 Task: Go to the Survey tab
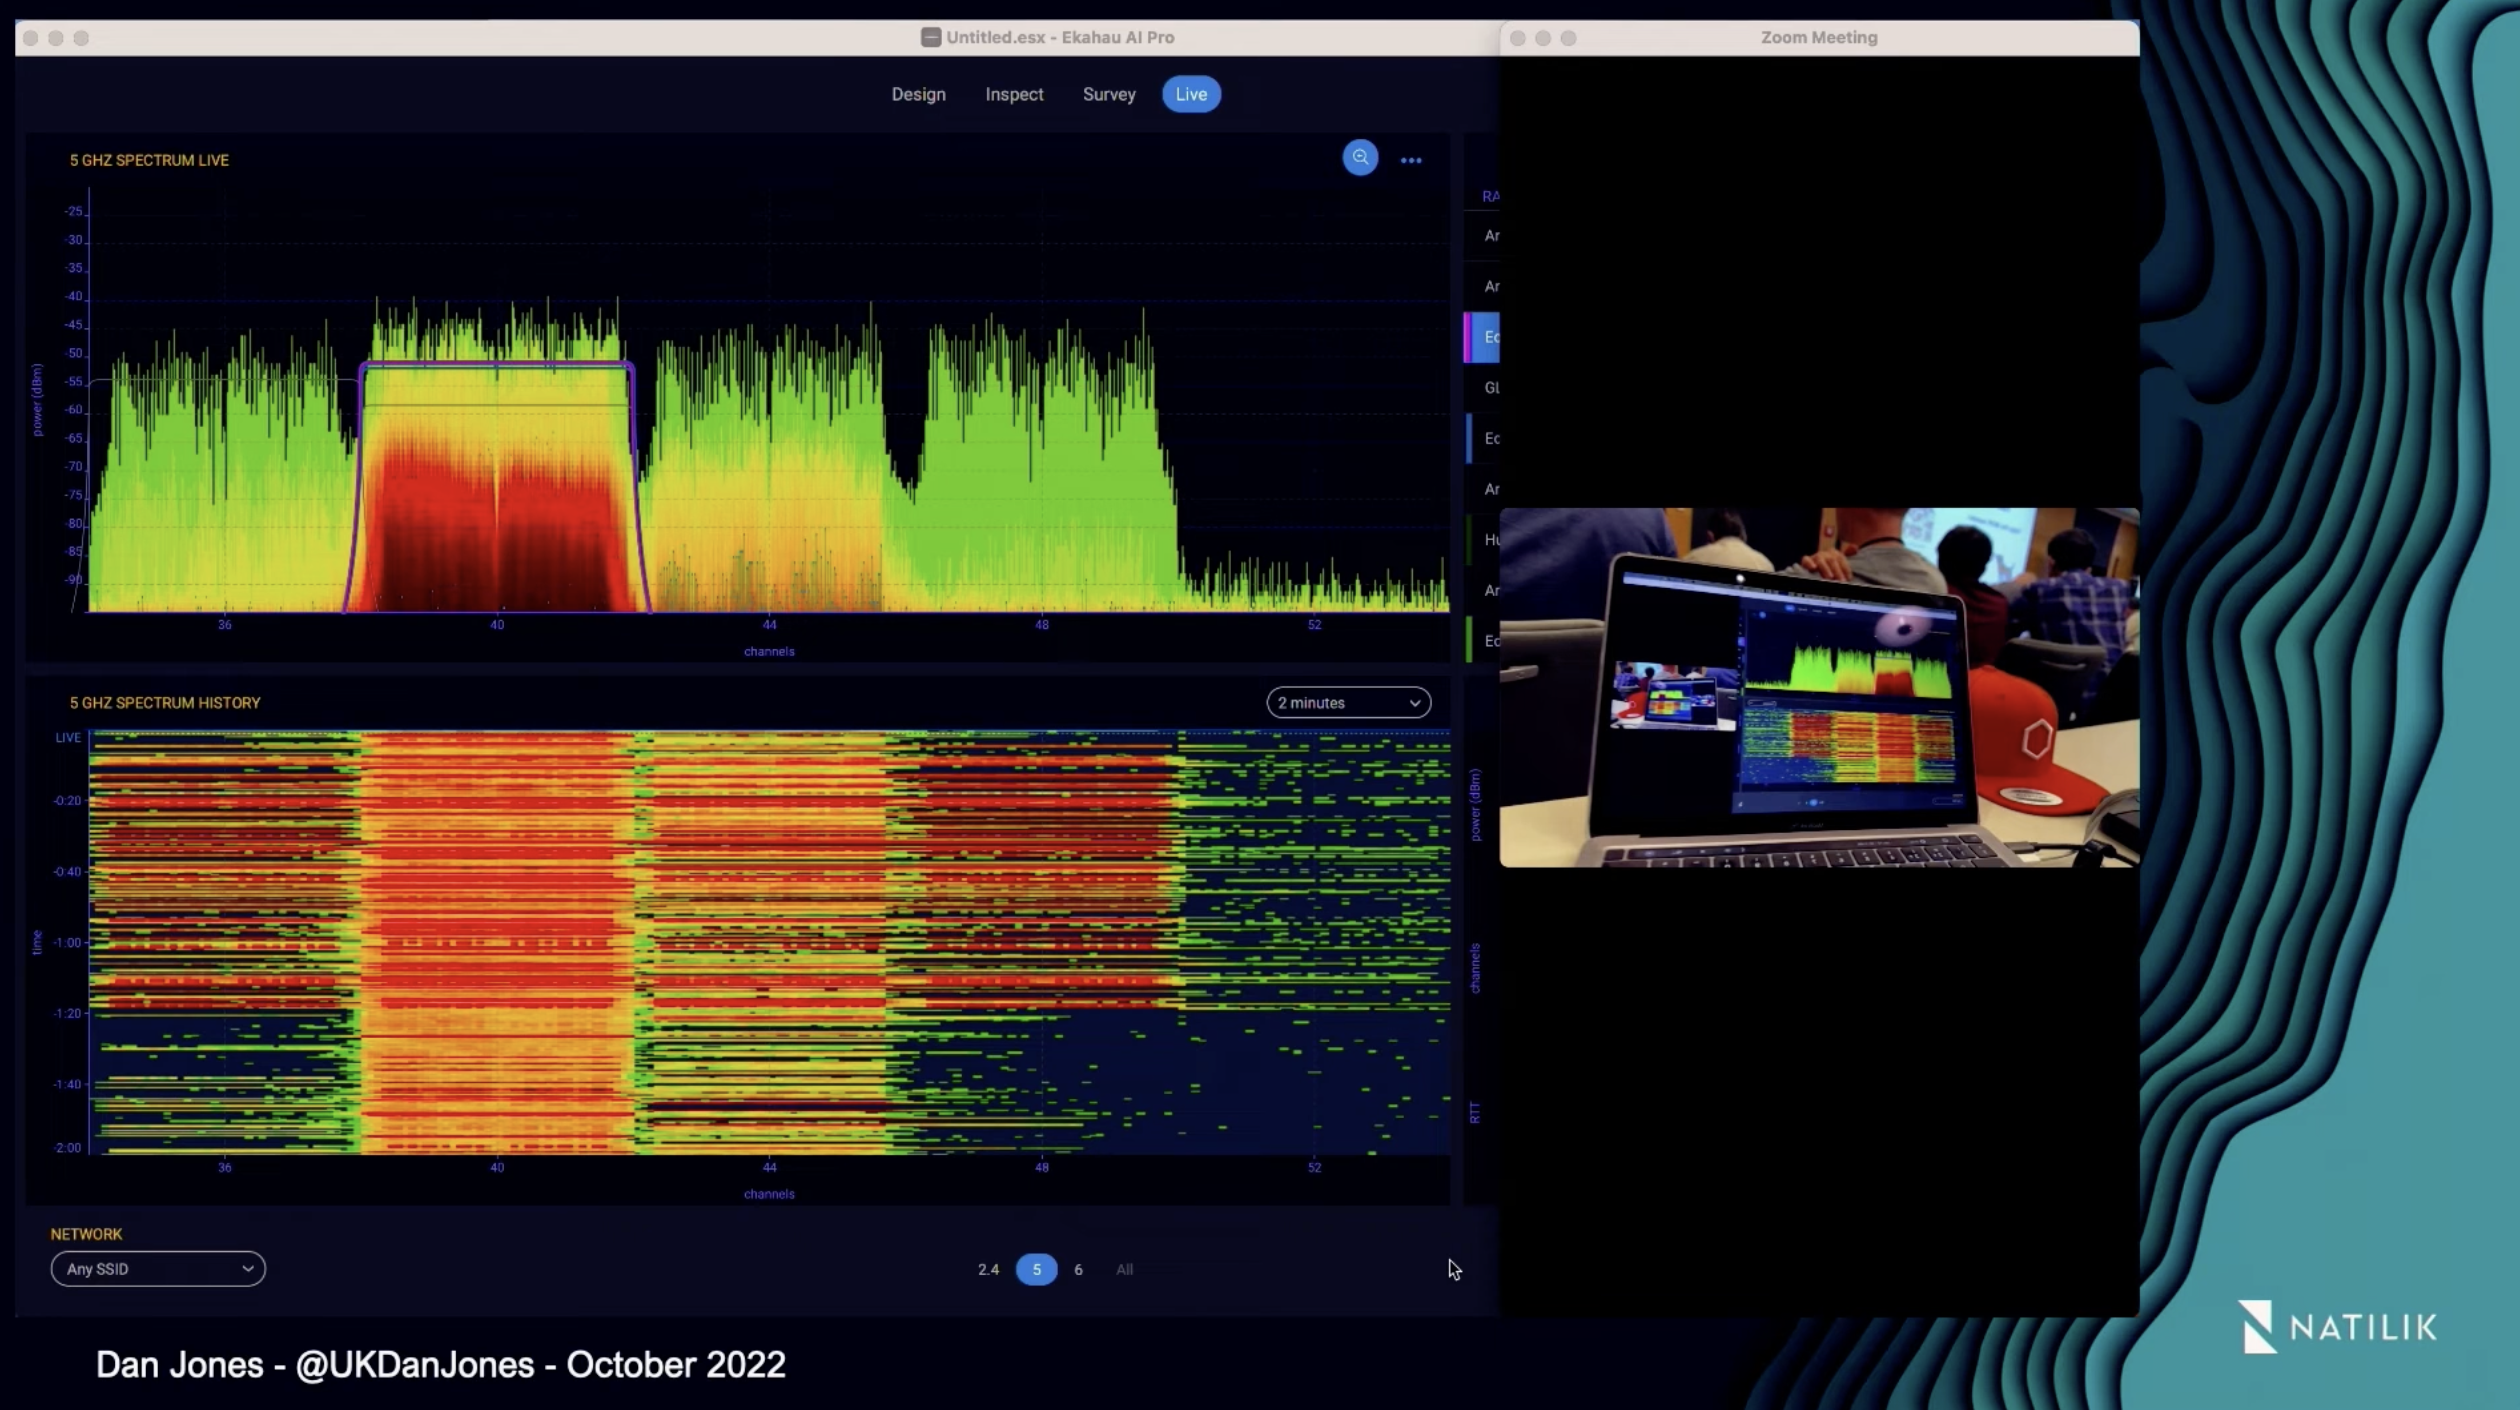1109,94
